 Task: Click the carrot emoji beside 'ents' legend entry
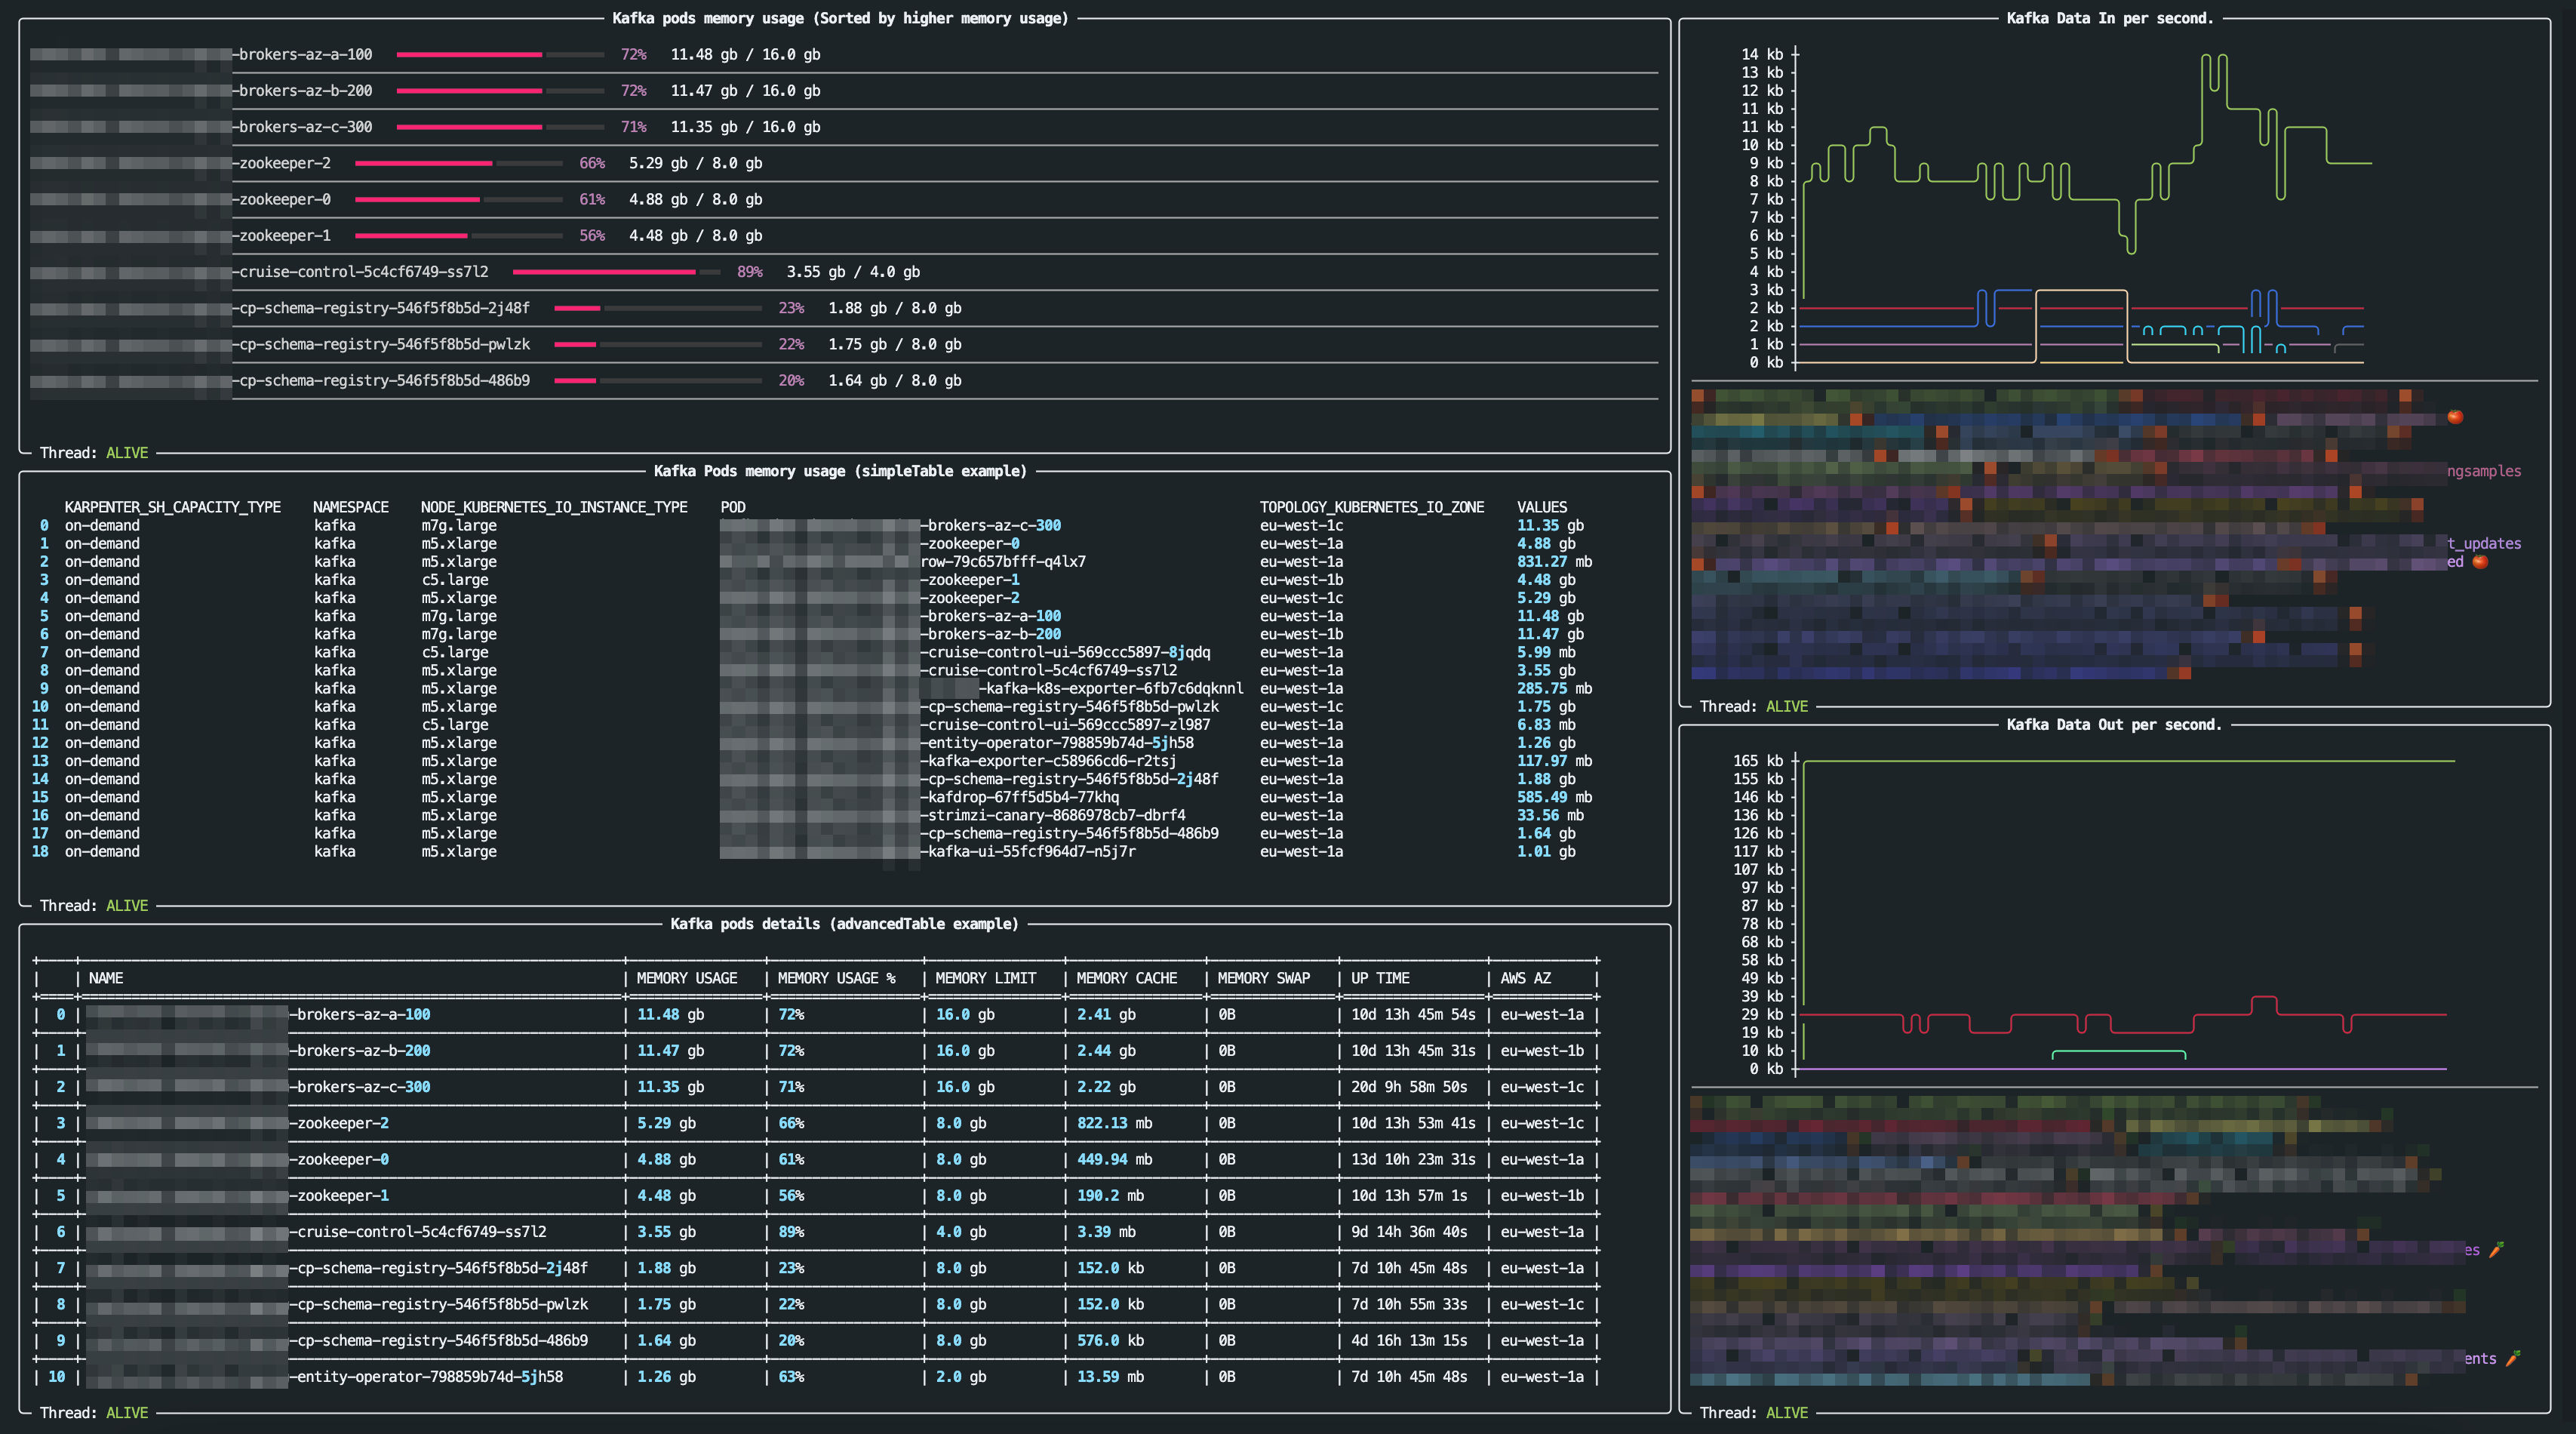(2512, 1358)
